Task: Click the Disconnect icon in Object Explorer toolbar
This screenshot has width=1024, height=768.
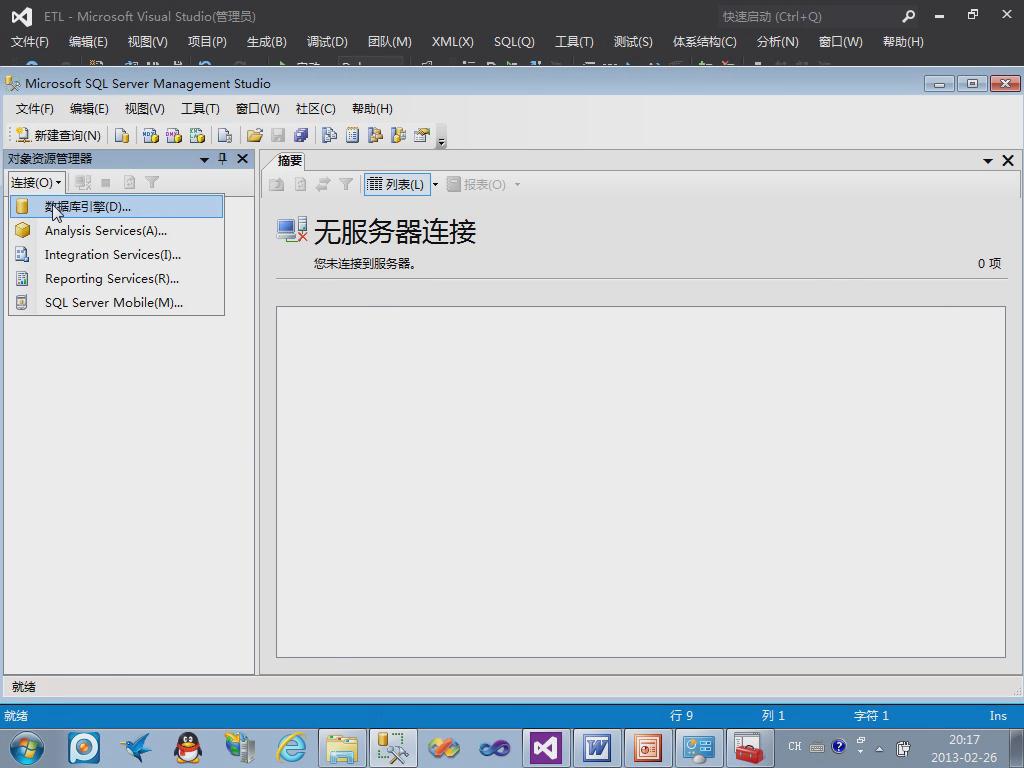Action: (x=83, y=182)
